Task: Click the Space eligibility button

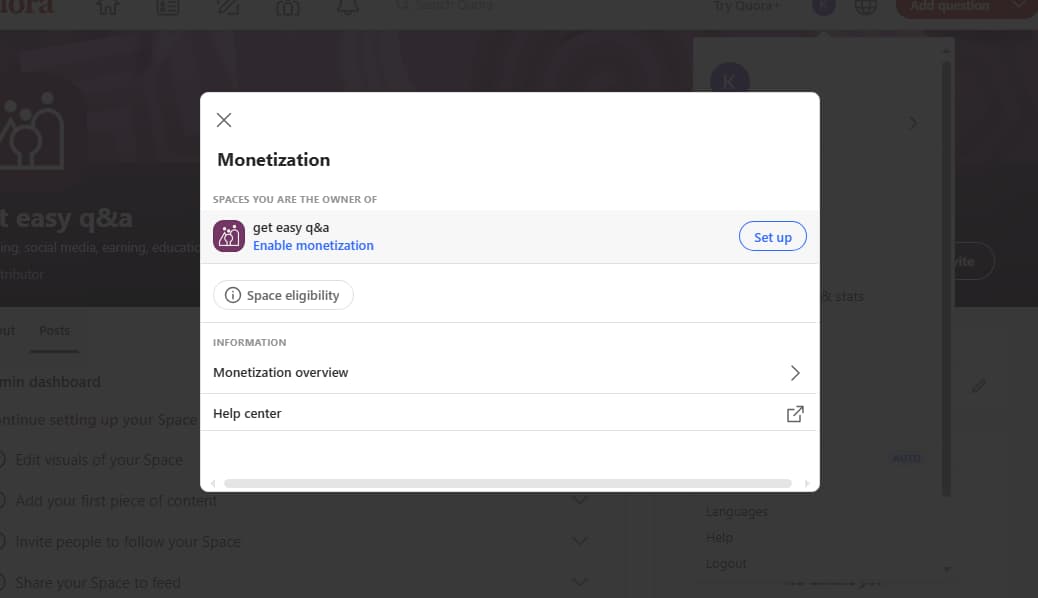Action: [283, 295]
